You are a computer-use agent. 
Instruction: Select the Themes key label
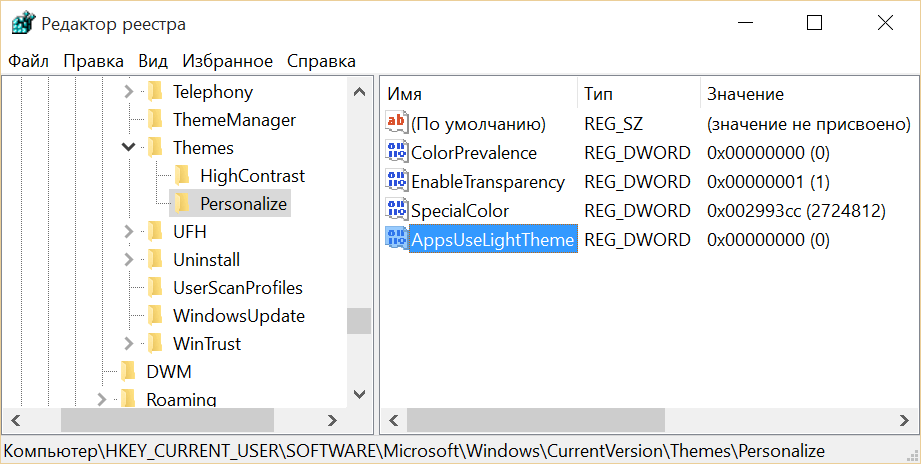[203, 147]
